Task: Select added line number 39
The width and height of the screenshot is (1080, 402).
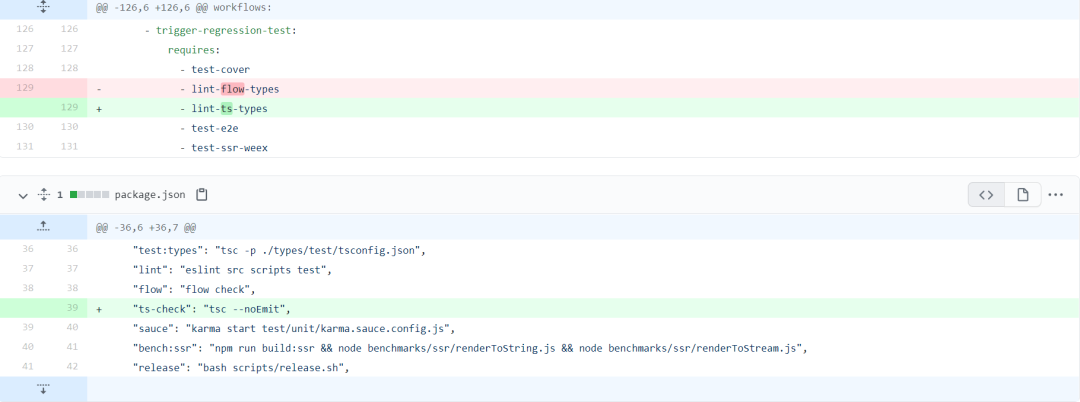Action: click(x=69, y=309)
